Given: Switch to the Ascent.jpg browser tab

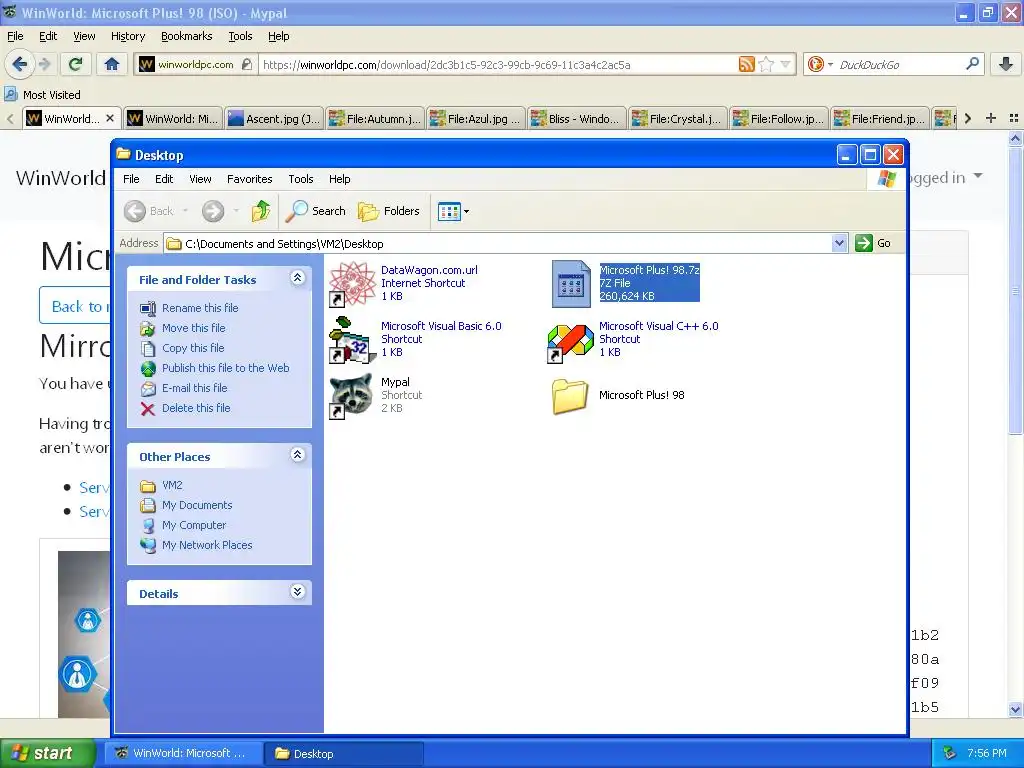Looking at the screenshot, I should [274, 119].
